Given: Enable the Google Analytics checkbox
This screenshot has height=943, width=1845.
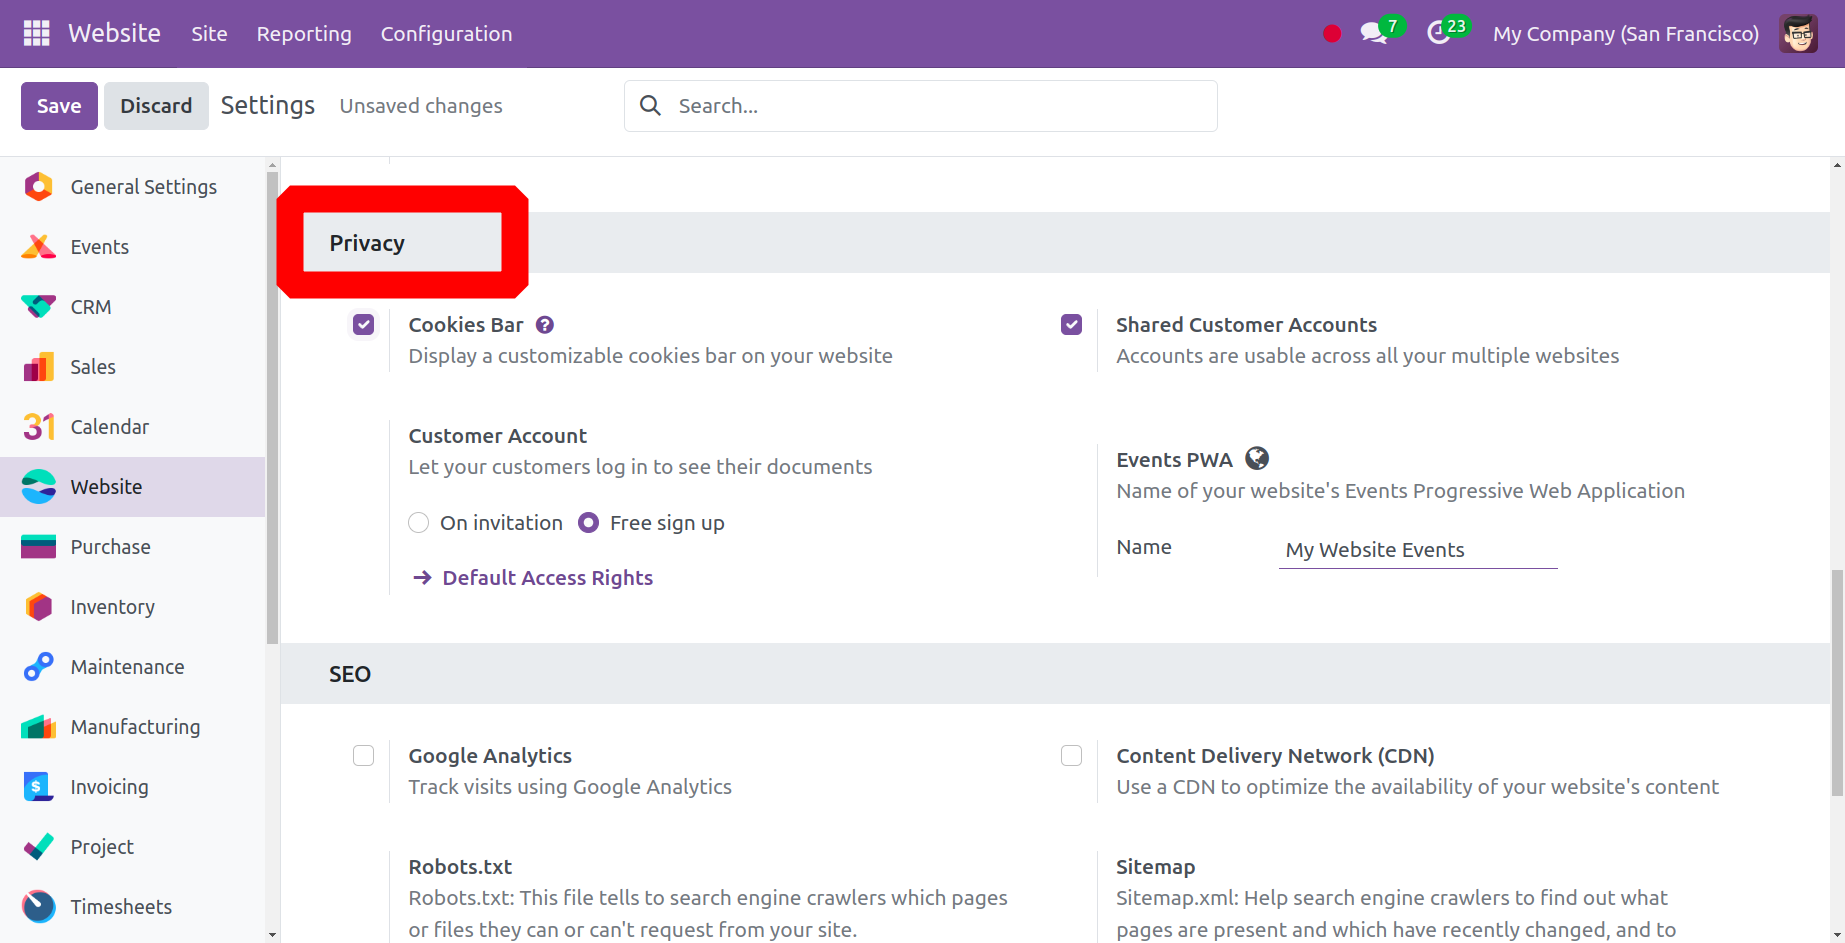Looking at the screenshot, I should coord(364,756).
